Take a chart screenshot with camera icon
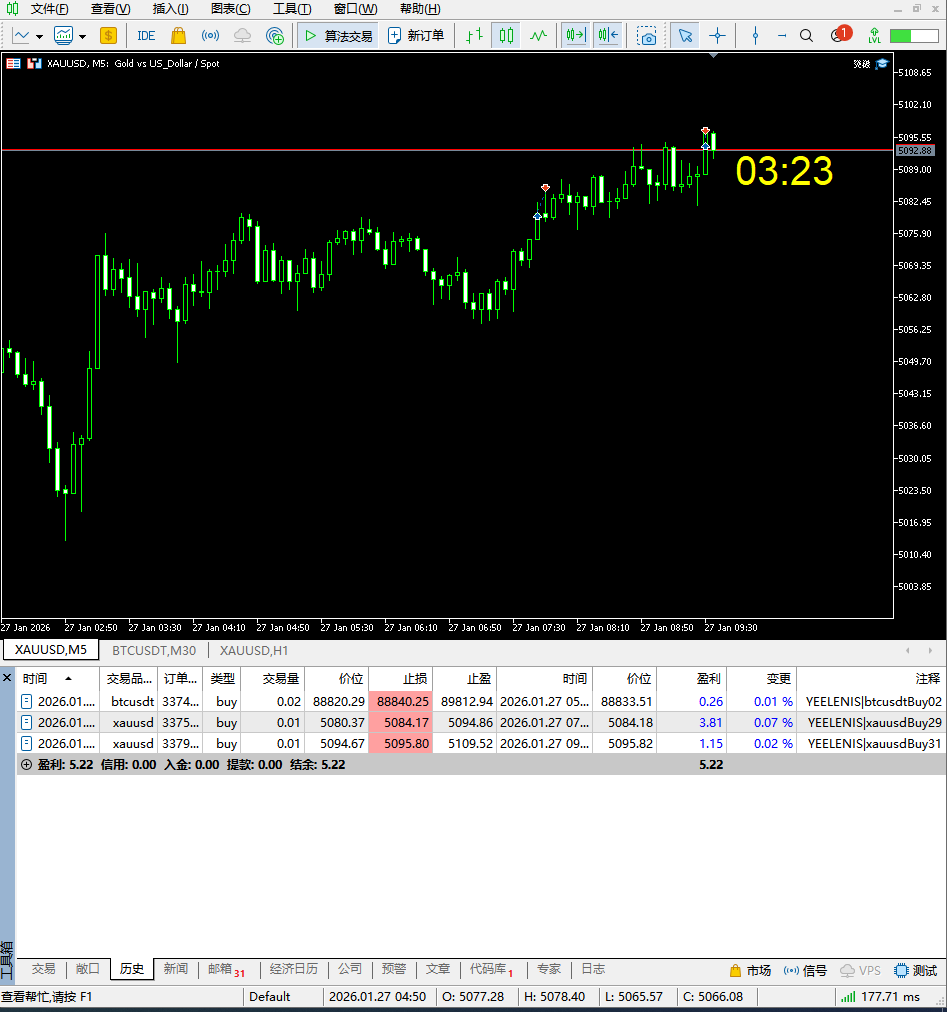 [x=646, y=35]
